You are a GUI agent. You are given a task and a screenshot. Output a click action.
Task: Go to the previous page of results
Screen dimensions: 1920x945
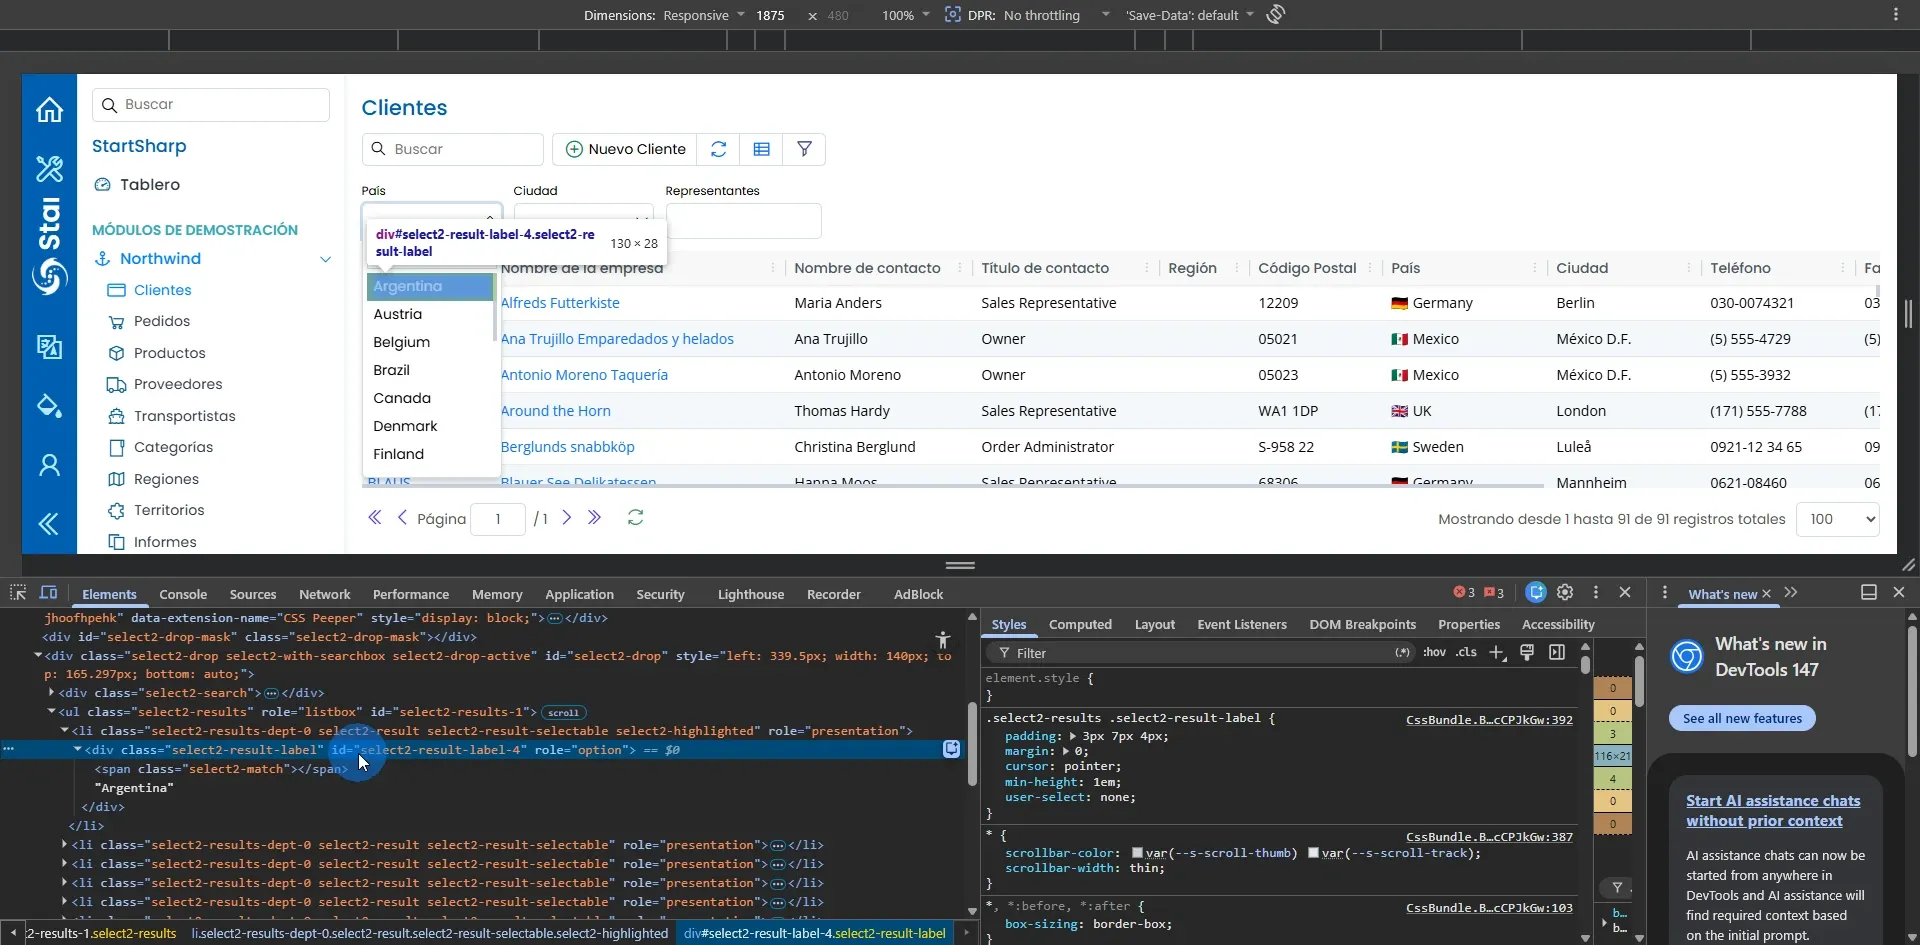(x=402, y=517)
